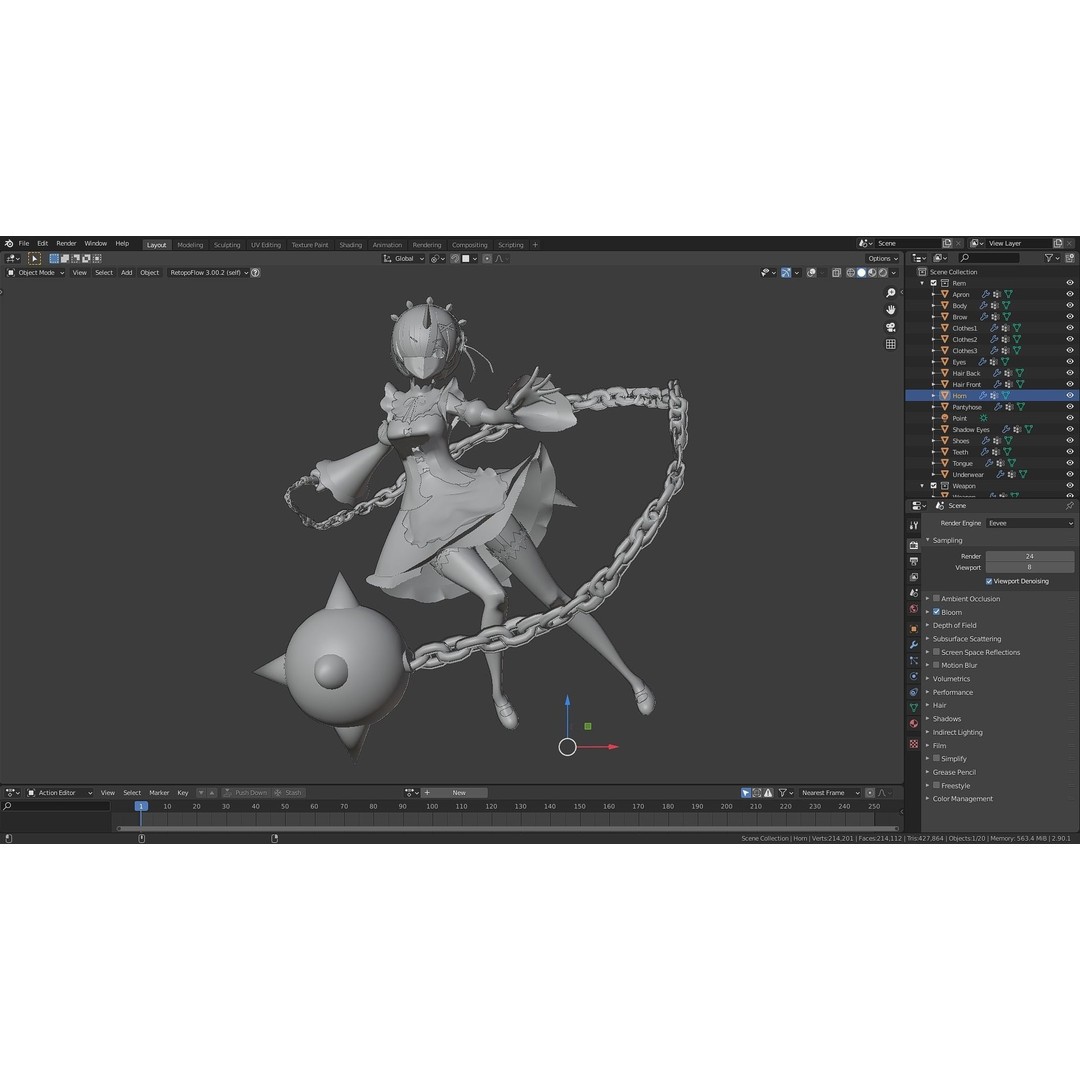Open the Render Engine dropdown

[x=1030, y=523]
